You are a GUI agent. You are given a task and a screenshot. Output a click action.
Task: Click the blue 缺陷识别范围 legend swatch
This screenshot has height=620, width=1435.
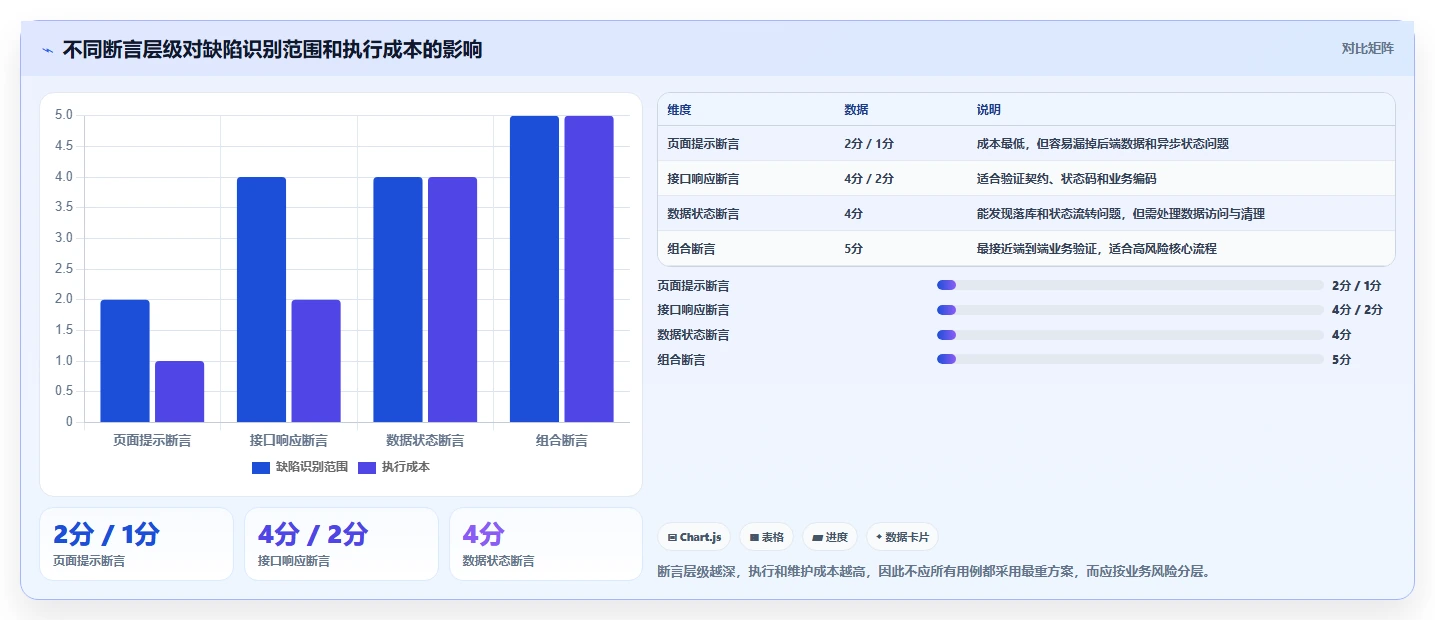pos(261,467)
